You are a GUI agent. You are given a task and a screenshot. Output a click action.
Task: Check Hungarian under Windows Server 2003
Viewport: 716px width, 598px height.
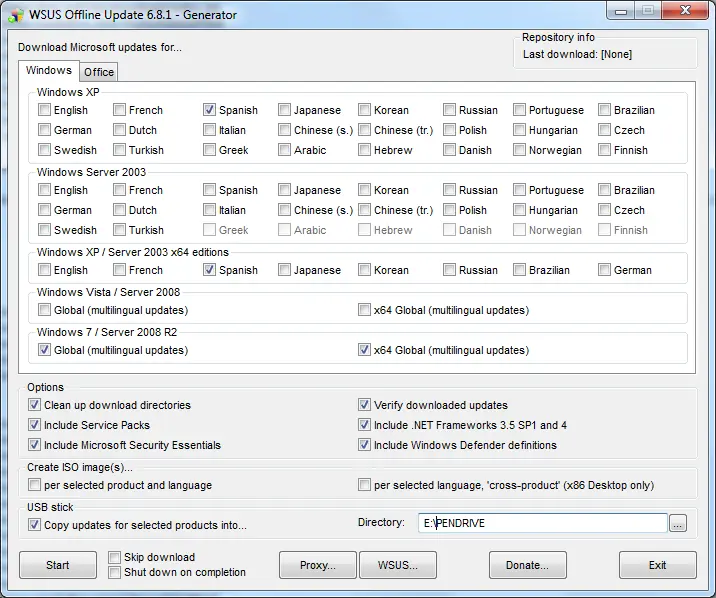click(x=519, y=210)
